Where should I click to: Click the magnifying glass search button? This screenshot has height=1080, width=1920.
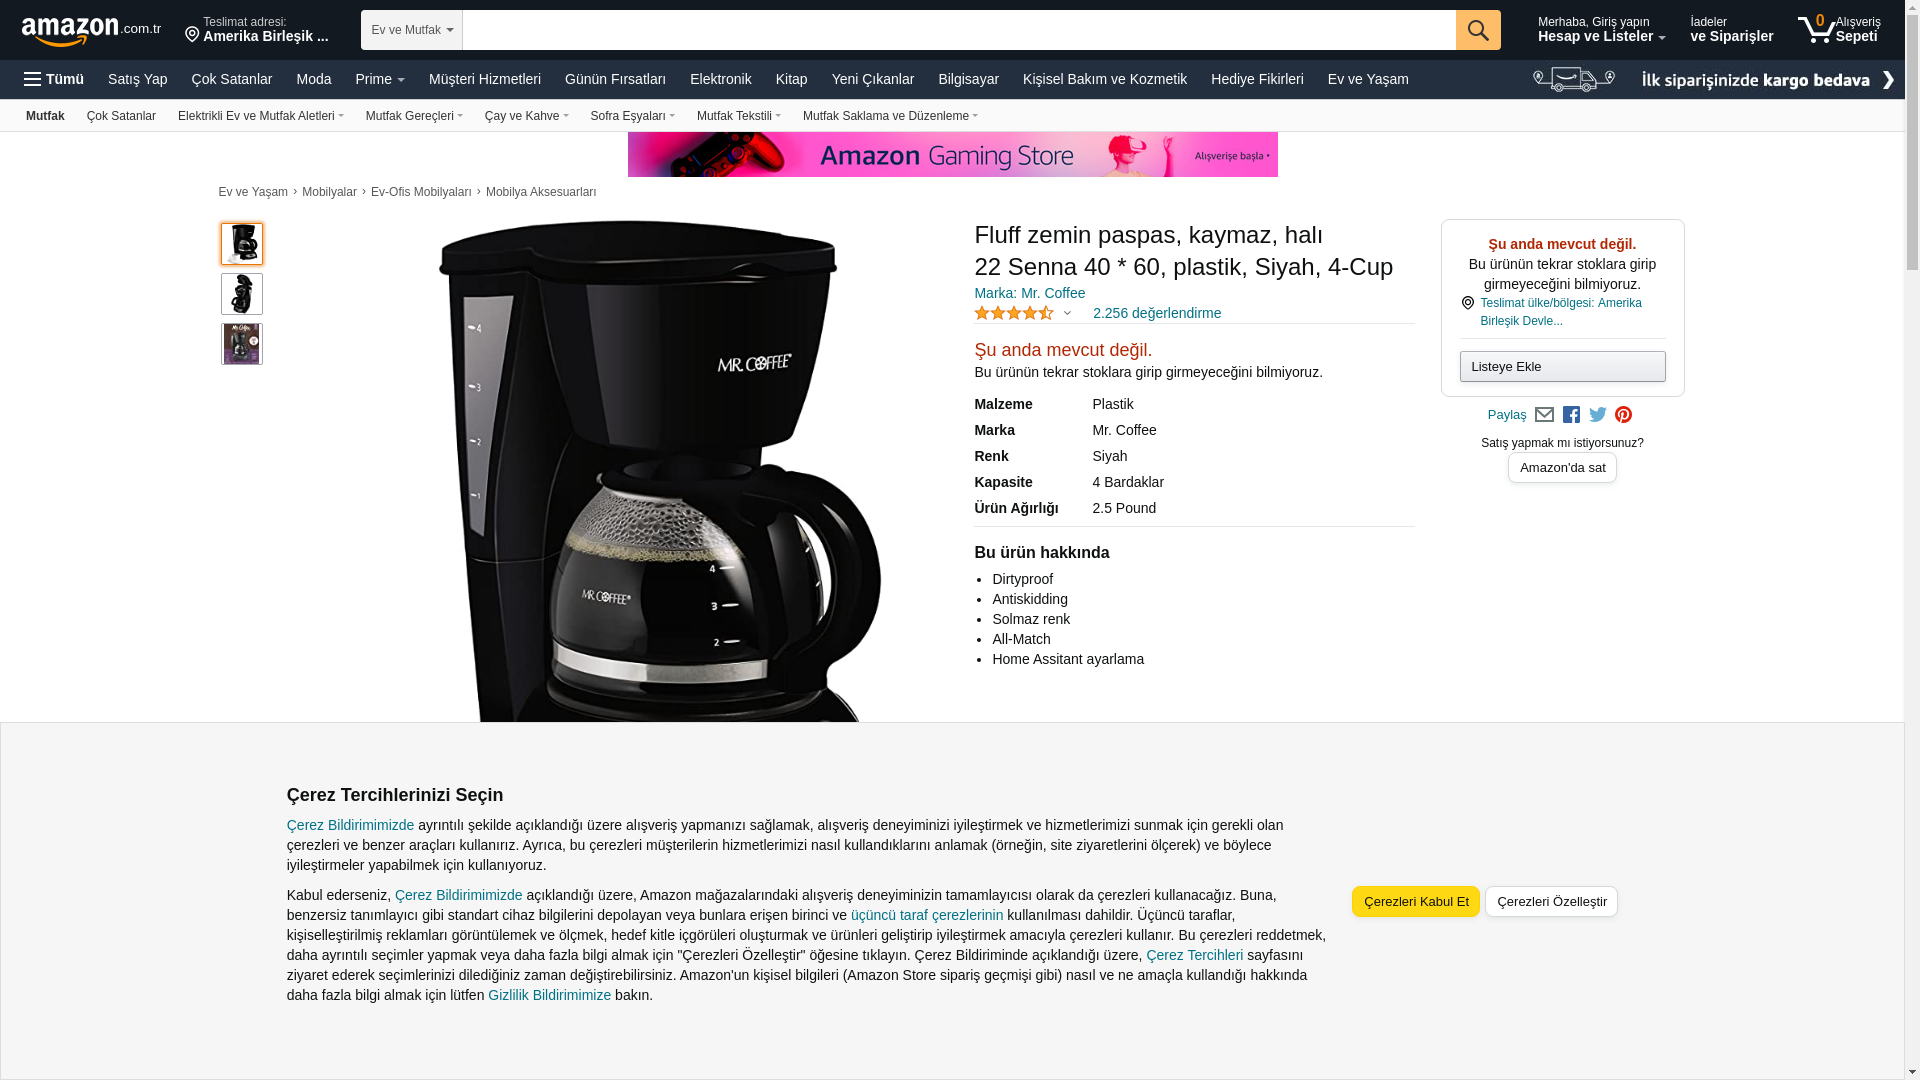click(1478, 30)
